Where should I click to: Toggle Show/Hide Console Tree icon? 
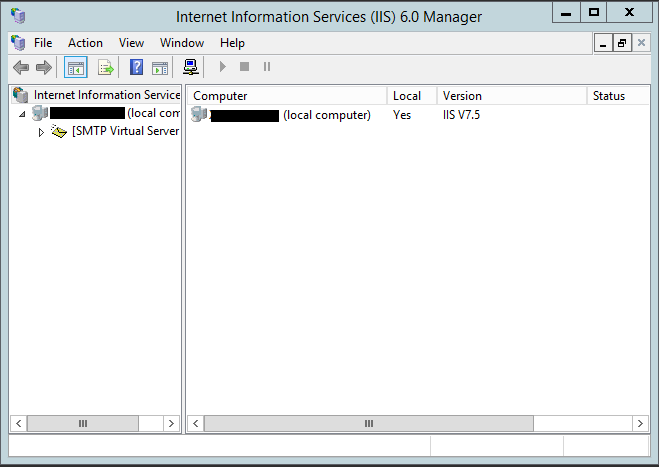[75, 67]
